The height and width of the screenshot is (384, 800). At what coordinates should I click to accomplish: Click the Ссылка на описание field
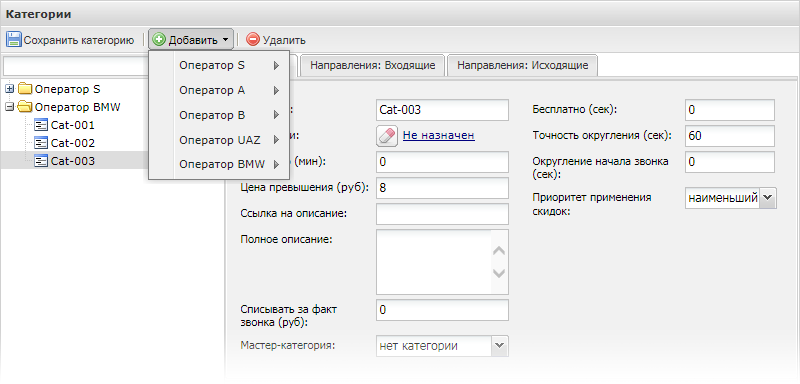[442, 214]
